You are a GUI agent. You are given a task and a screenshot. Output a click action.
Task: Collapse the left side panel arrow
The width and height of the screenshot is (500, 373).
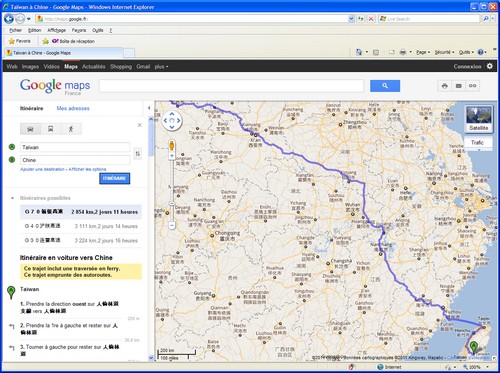[149, 108]
